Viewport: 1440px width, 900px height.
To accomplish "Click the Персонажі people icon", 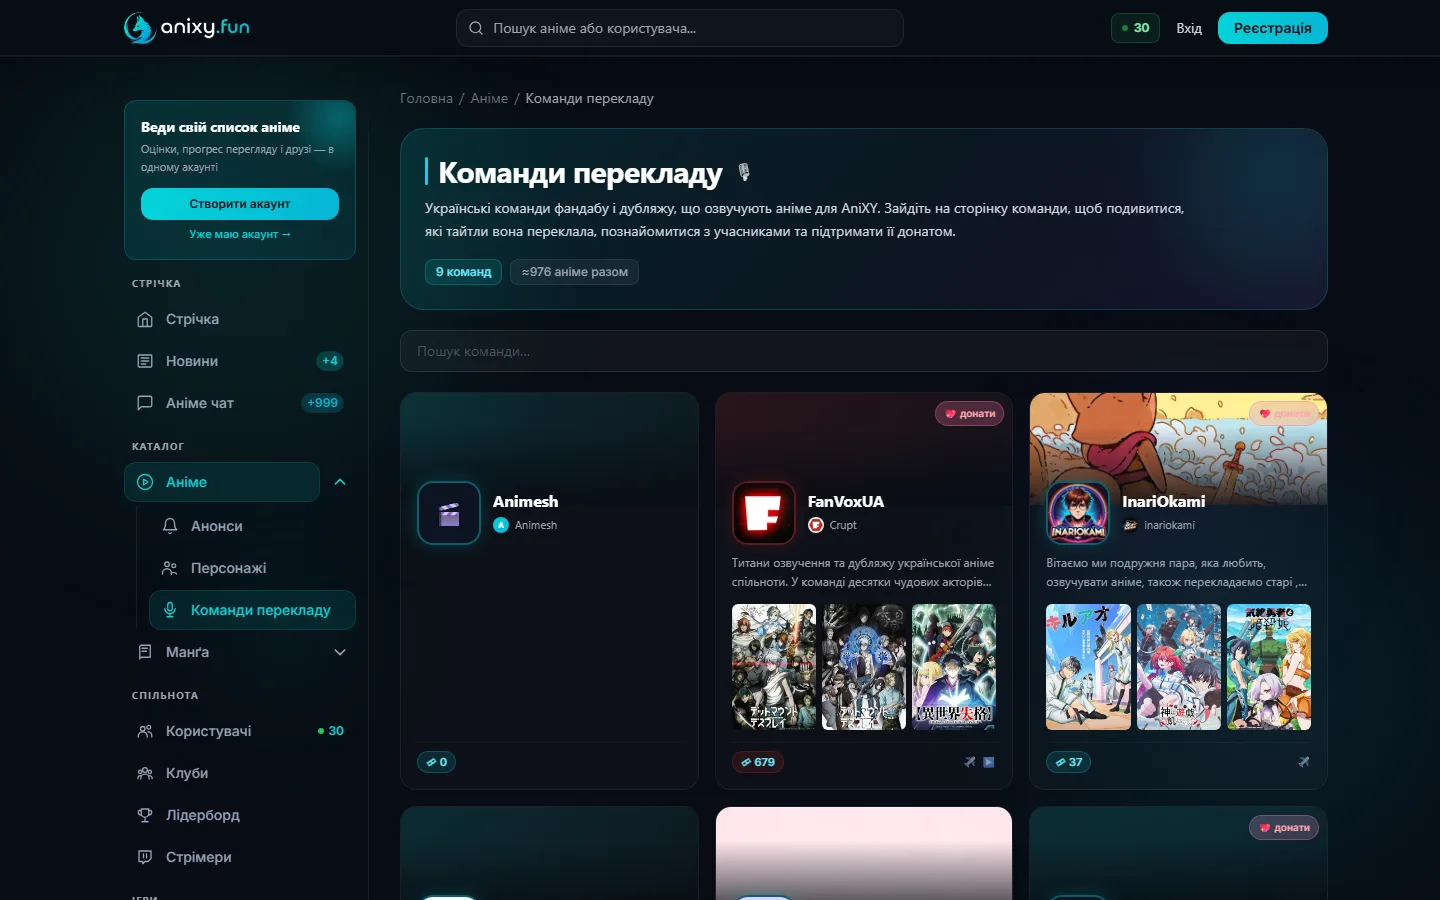I will (170, 568).
